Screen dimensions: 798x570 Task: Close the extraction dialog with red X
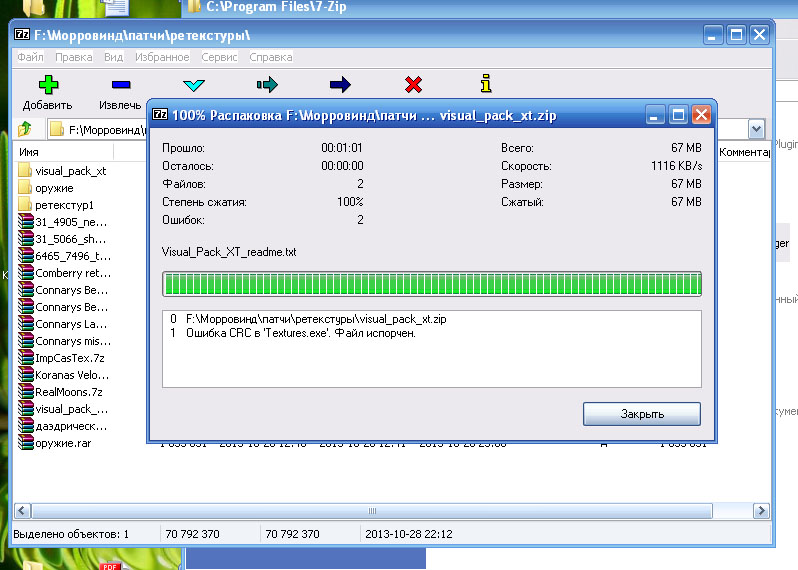701,115
